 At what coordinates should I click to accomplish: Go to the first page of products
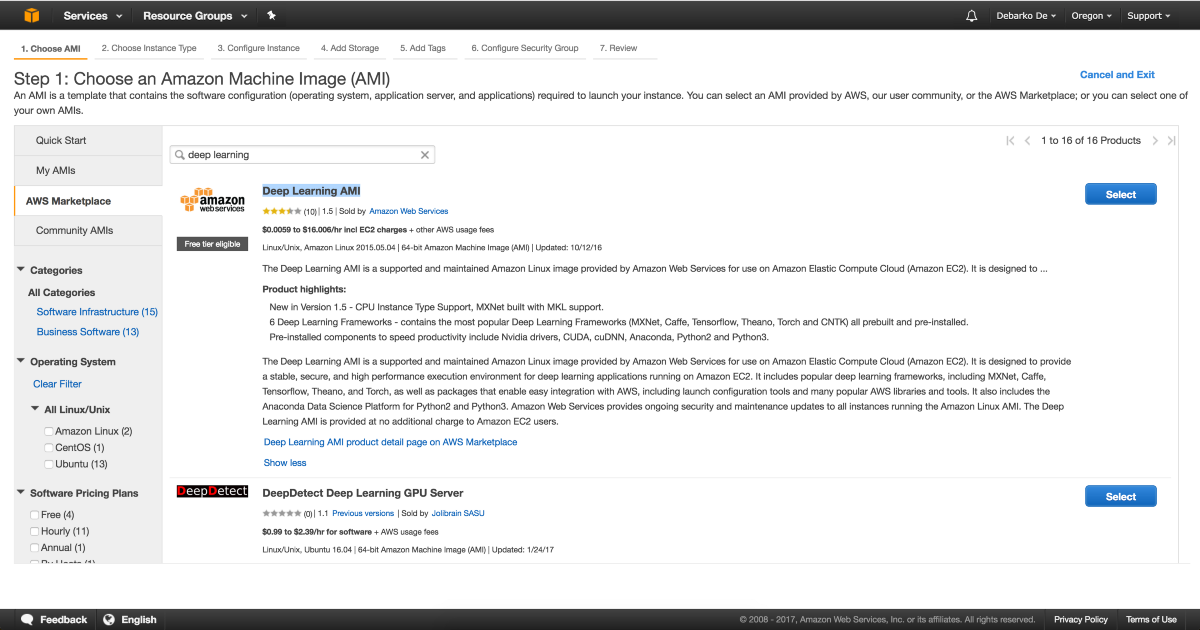tap(1011, 141)
